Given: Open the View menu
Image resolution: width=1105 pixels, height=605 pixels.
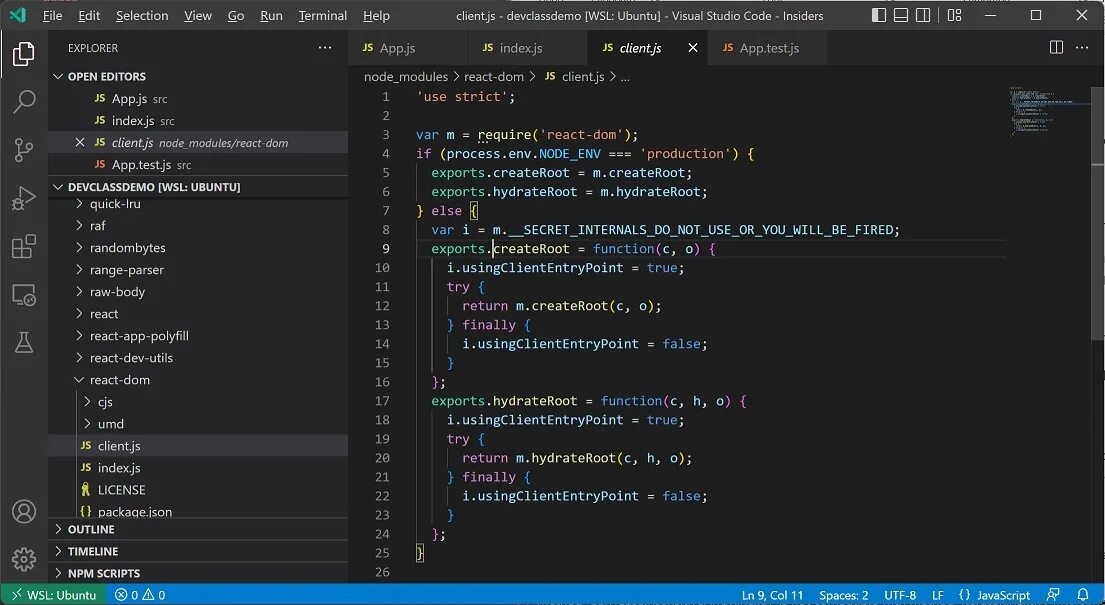Looking at the screenshot, I should (x=198, y=16).
